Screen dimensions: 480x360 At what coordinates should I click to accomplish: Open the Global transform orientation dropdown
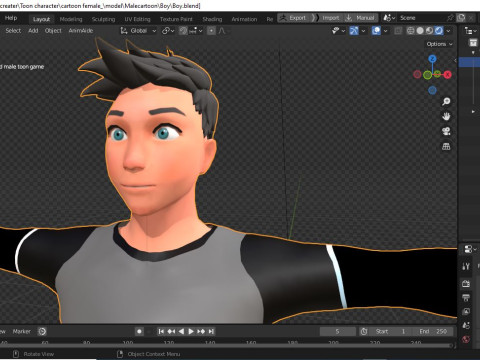138,31
